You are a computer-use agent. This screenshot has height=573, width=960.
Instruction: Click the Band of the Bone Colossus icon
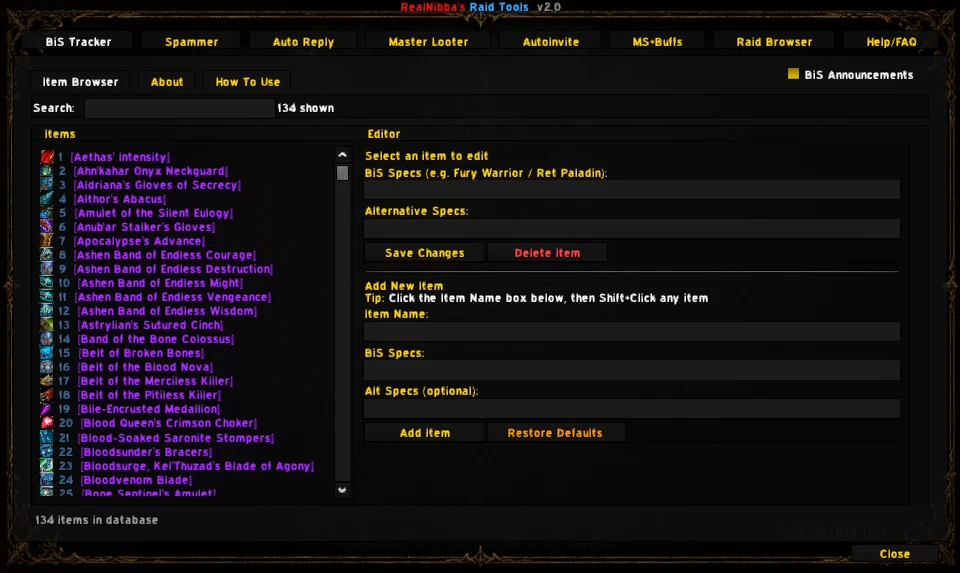47,339
